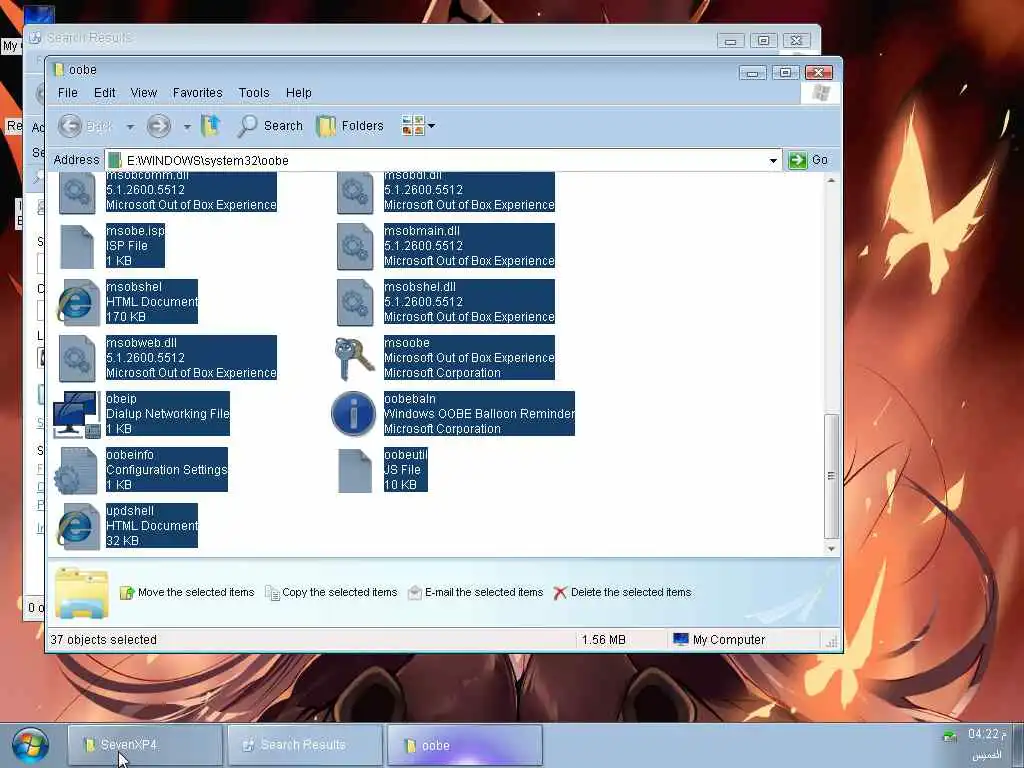
Task: Click Move the selected items
Action: (x=188, y=592)
